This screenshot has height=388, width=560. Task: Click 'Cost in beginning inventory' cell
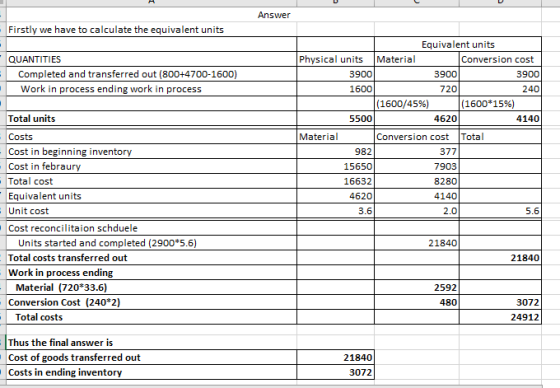click(151, 151)
